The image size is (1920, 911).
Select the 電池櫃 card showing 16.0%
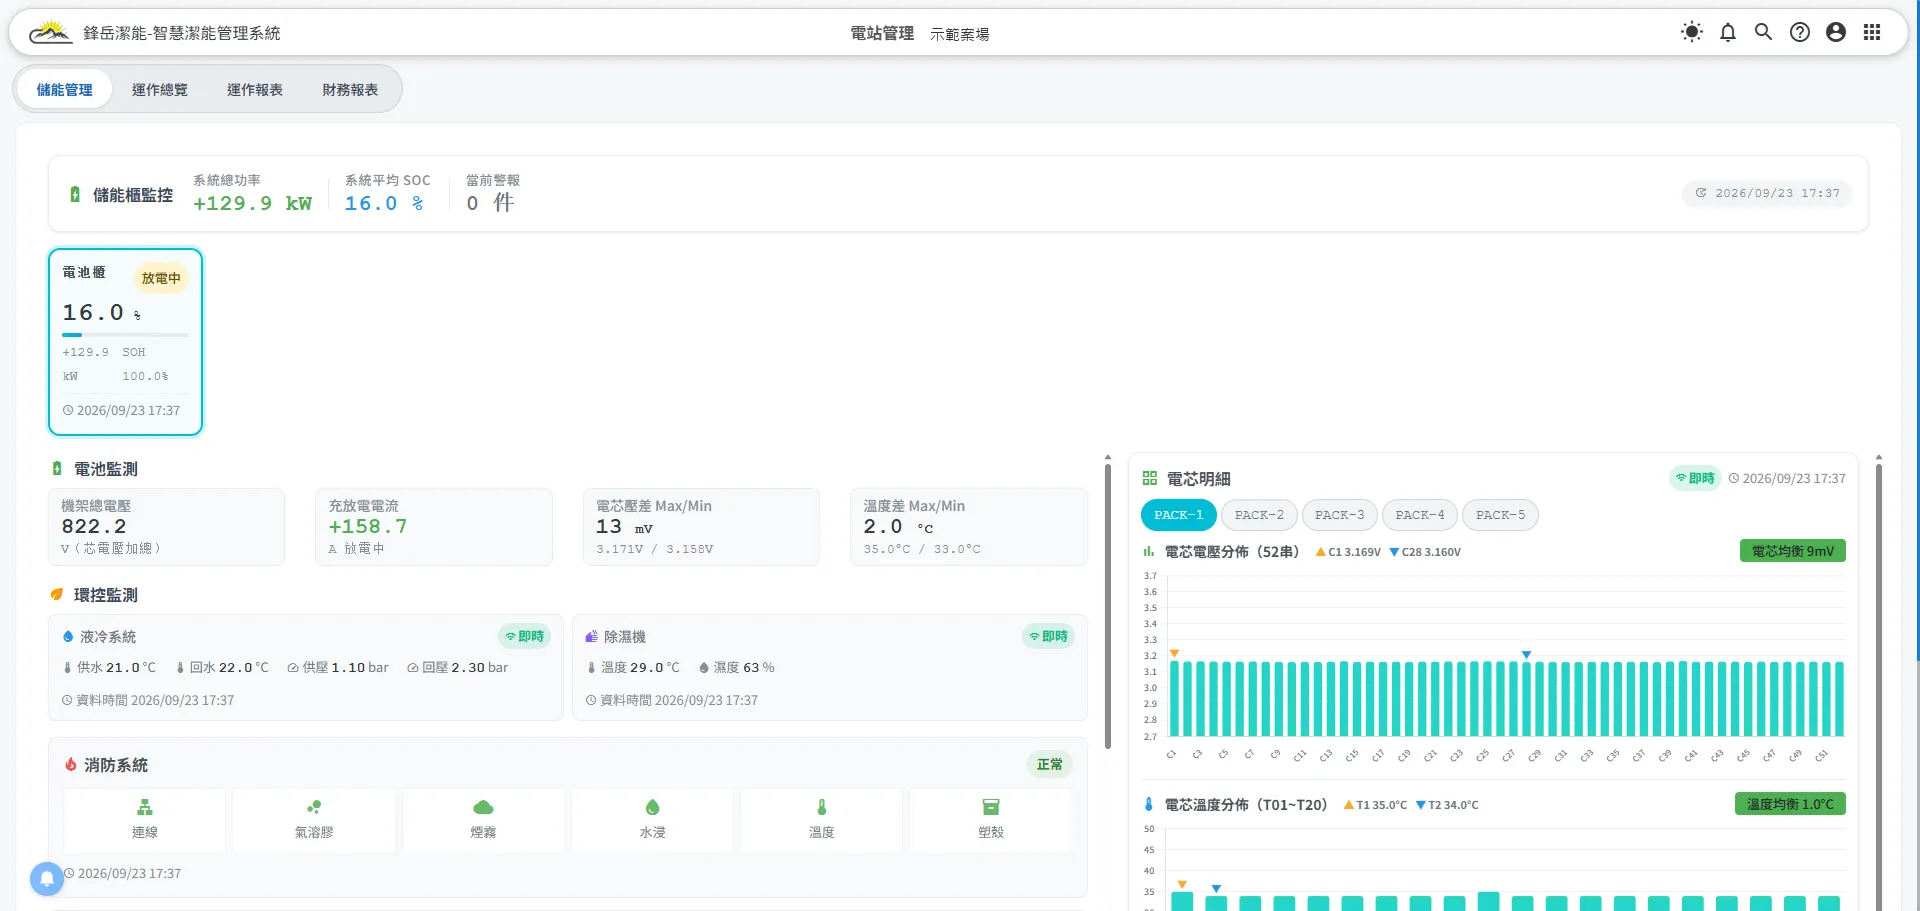point(125,342)
